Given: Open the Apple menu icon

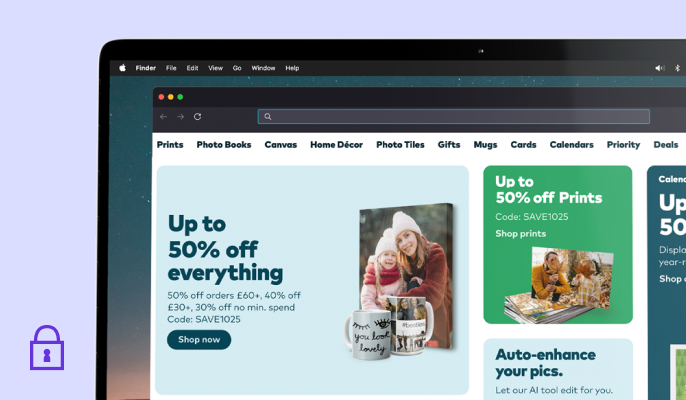Looking at the screenshot, I should [x=122, y=68].
